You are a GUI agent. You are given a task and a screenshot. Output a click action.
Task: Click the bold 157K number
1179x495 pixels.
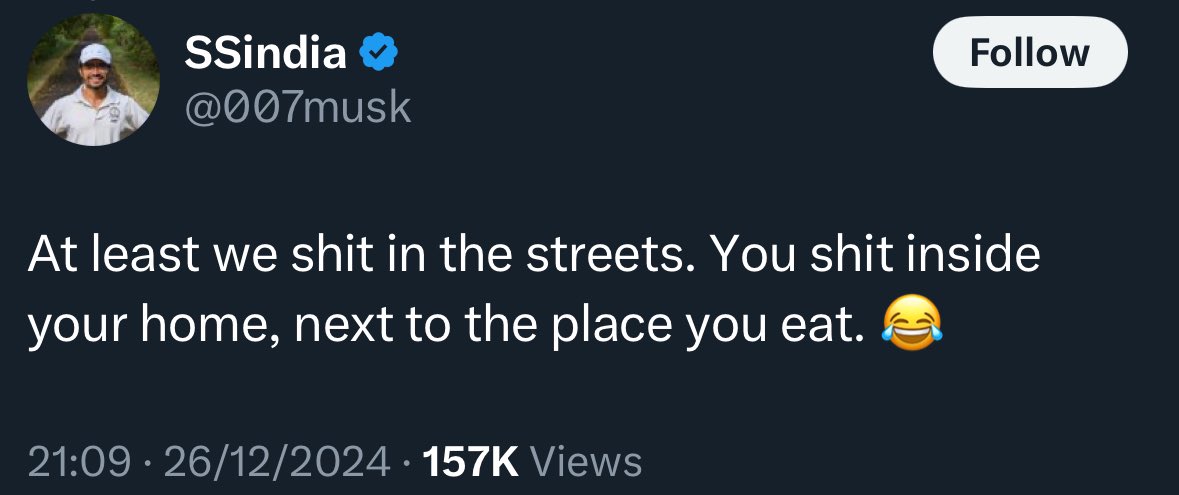coord(470,461)
